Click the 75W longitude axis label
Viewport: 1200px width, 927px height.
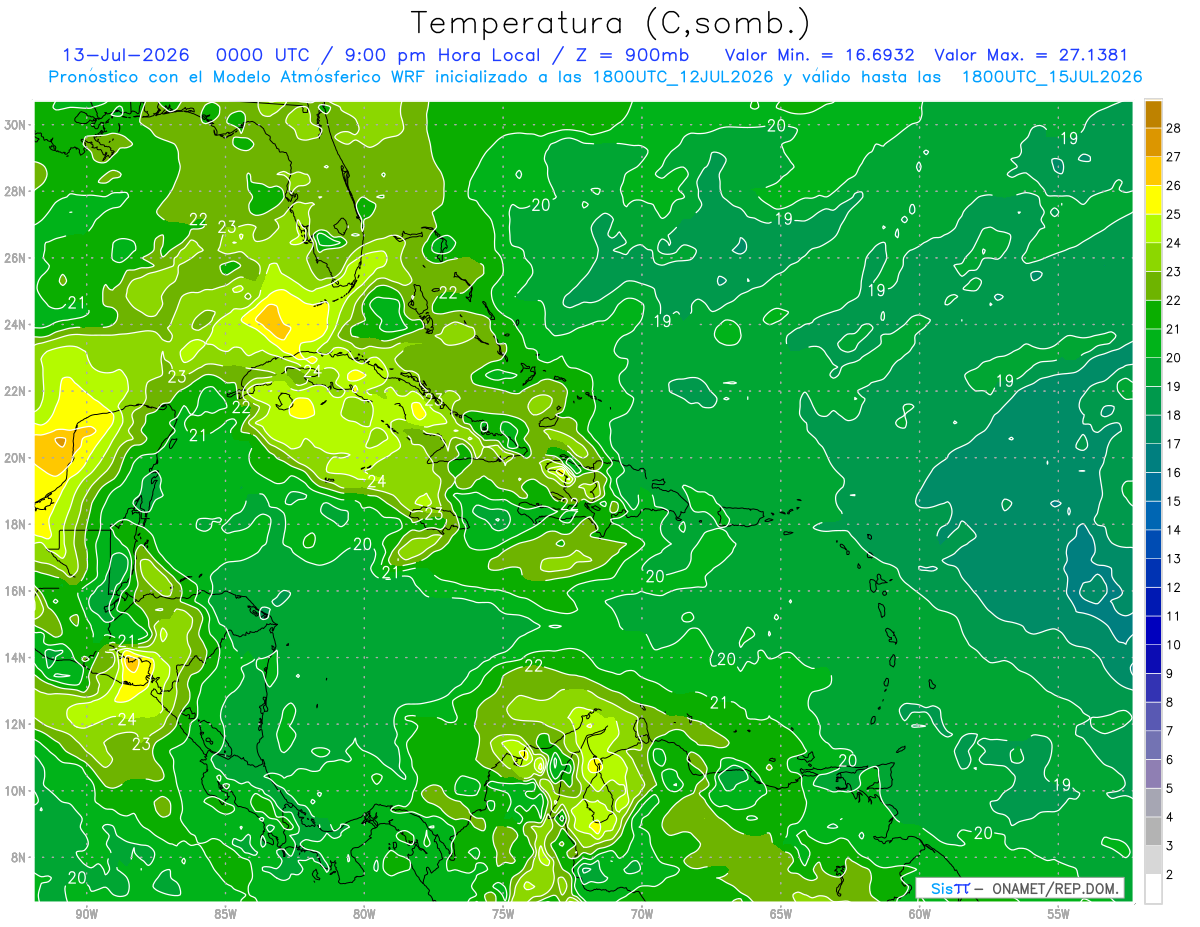[503, 914]
